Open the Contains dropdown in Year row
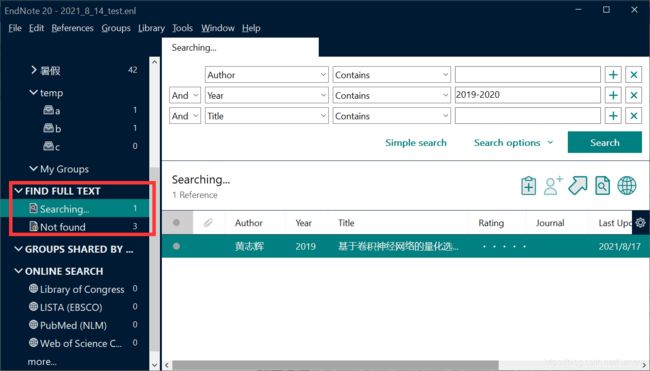650x371 pixels. point(391,95)
